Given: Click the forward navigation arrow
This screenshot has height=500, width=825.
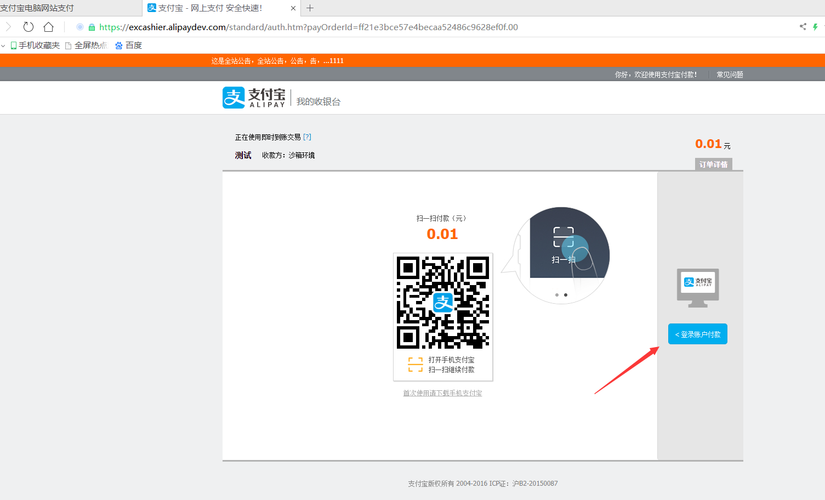Looking at the screenshot, I should [x=7, y=27].
